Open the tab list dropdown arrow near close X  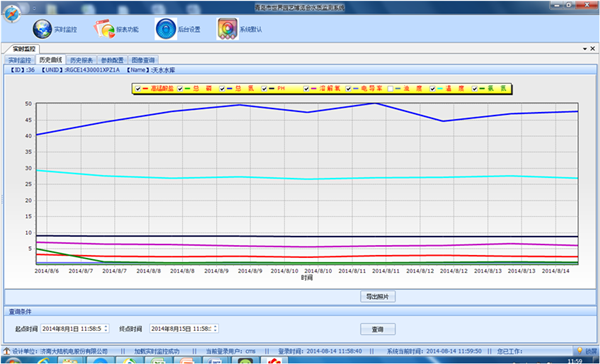(585, 49)
